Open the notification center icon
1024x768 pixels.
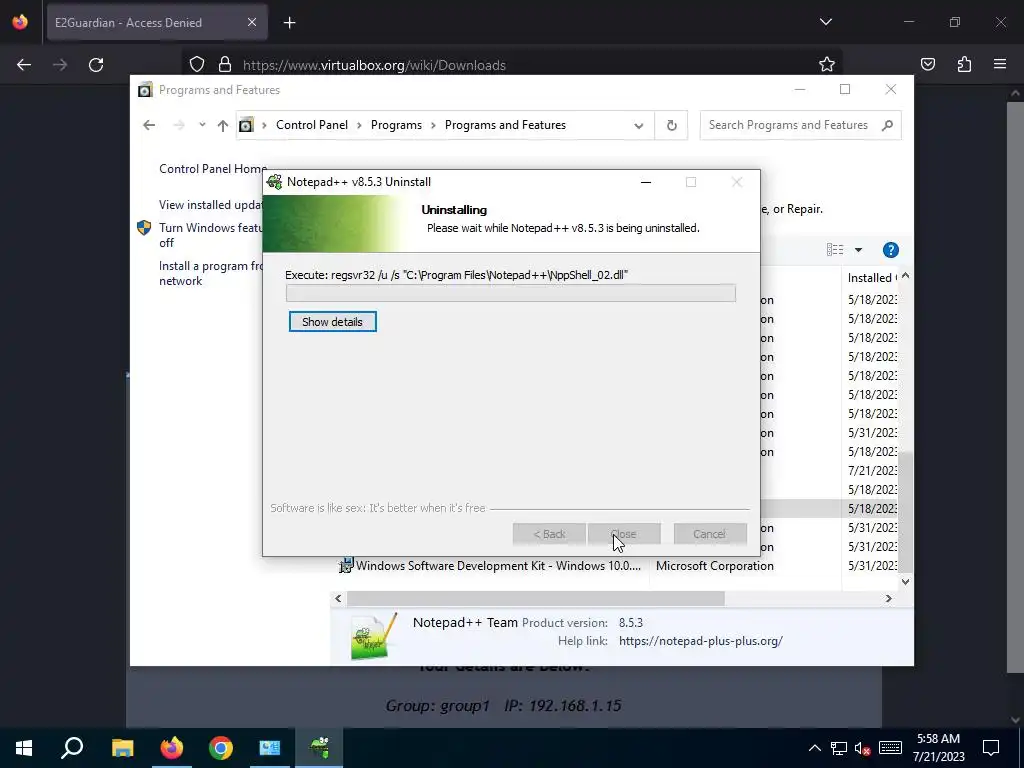click(991, 748)
